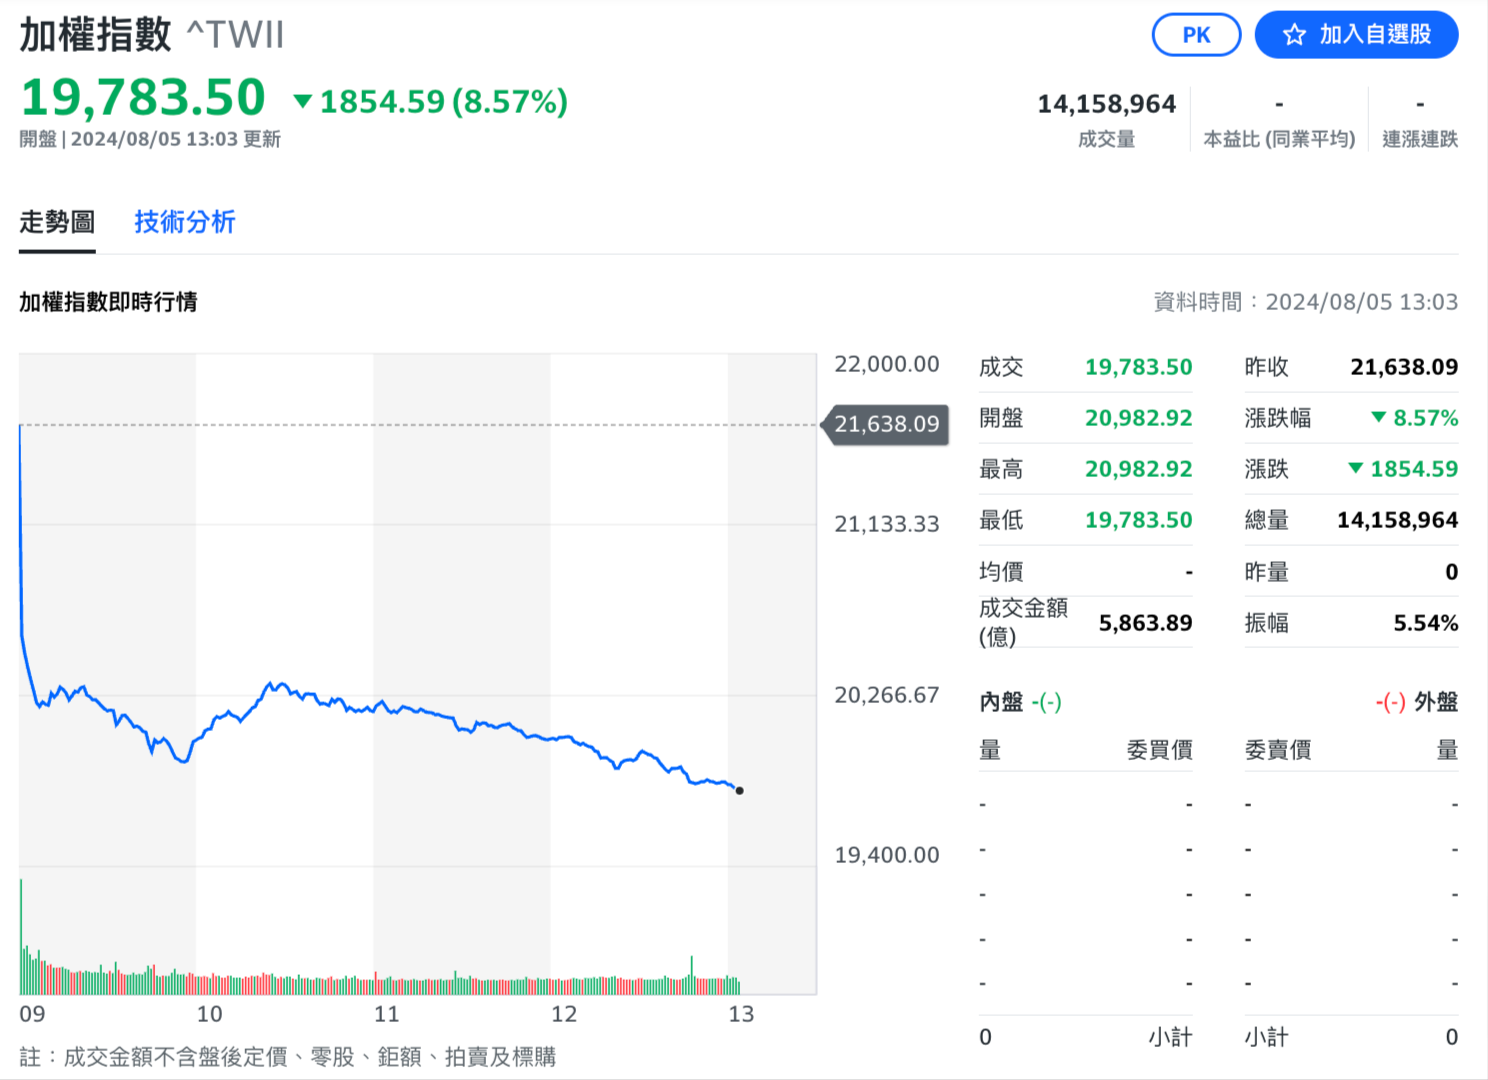Image resolution: width=1488 pixels, height=1080 pixels.
Task: Click the 12 o'clock label on the time axis
Action: 564,1014
